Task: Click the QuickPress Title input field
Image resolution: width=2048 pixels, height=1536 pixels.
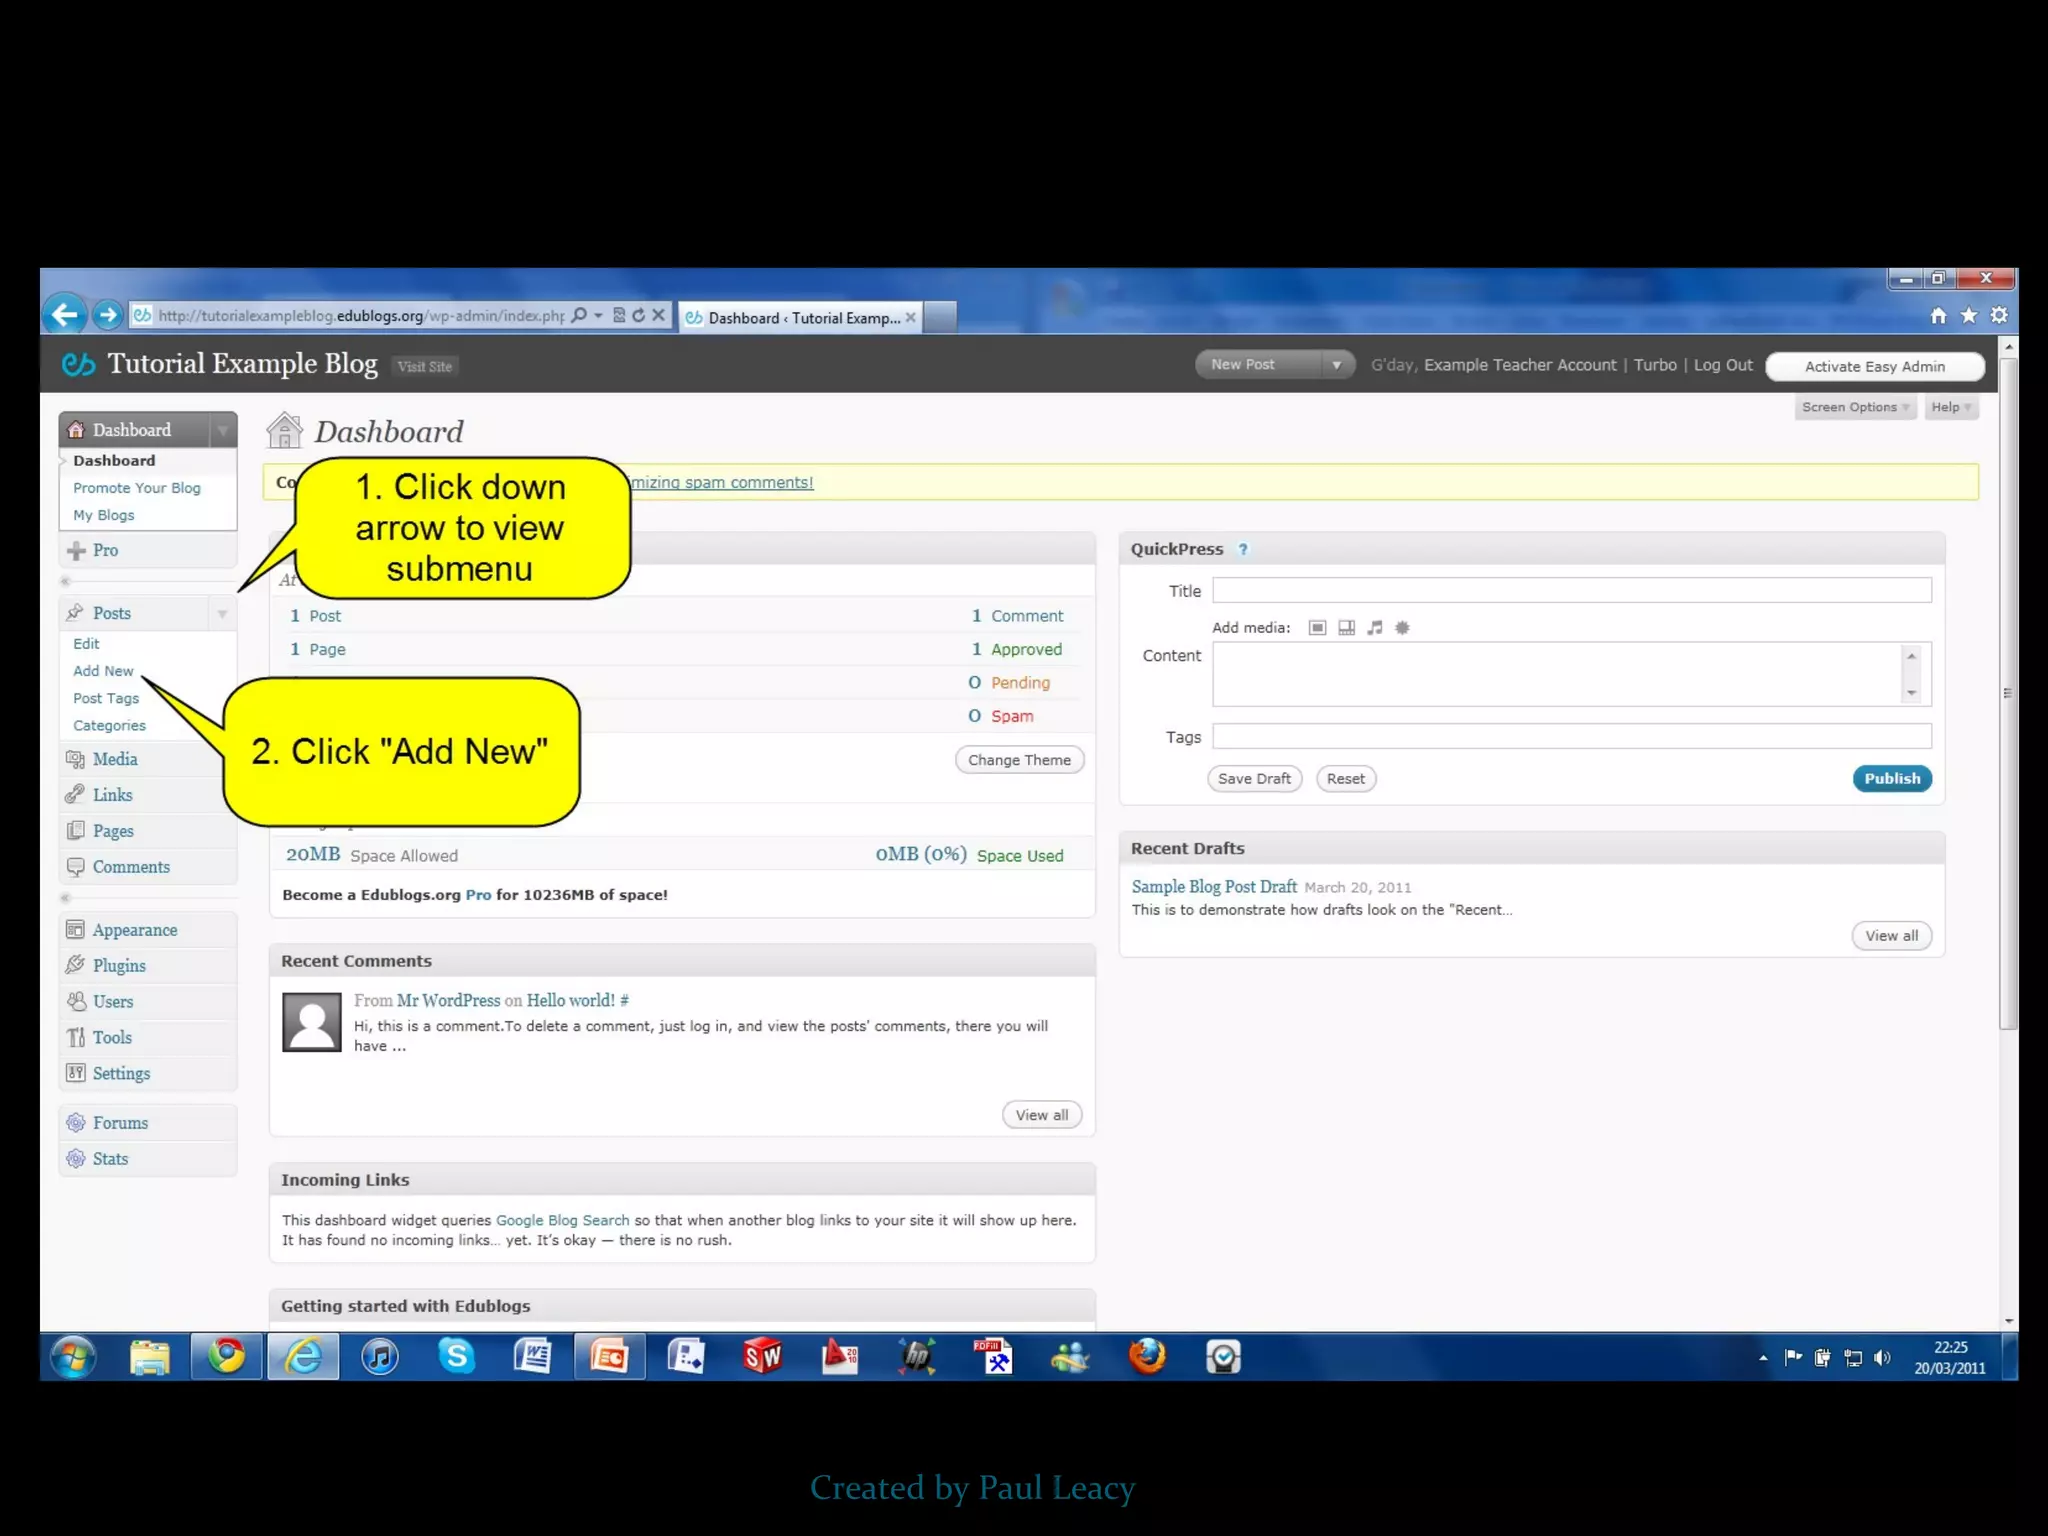Action: click(x=1571, y=590)
